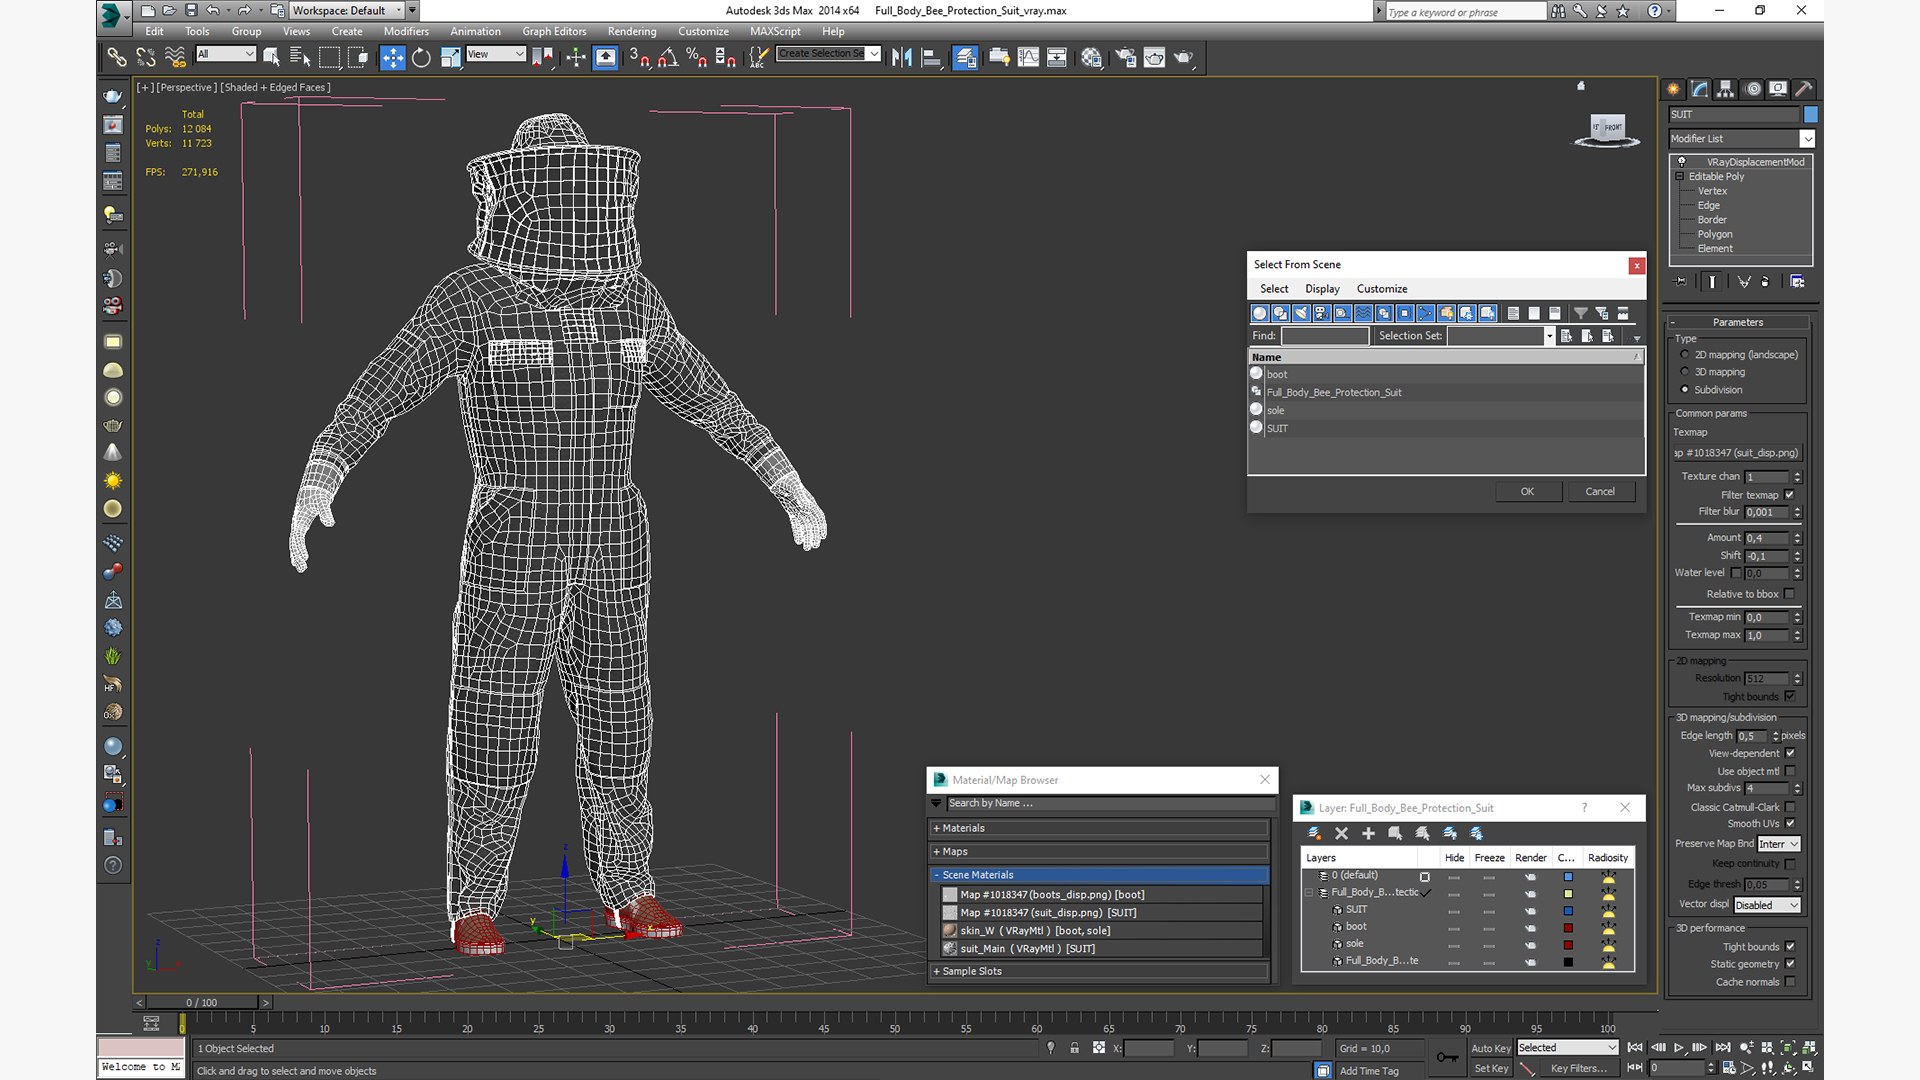Click the Selection Lock toggle padlock

(x=1074, y=1048)
